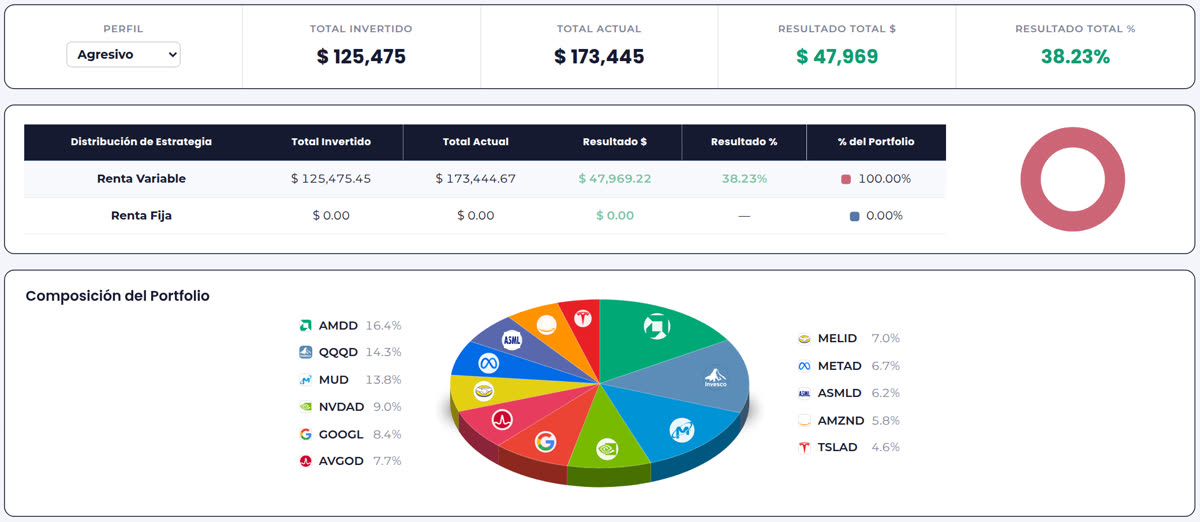Screen dimensions: 1200x522
Task: Click the GOOGL ticker label
Action: tap(341, 434)
